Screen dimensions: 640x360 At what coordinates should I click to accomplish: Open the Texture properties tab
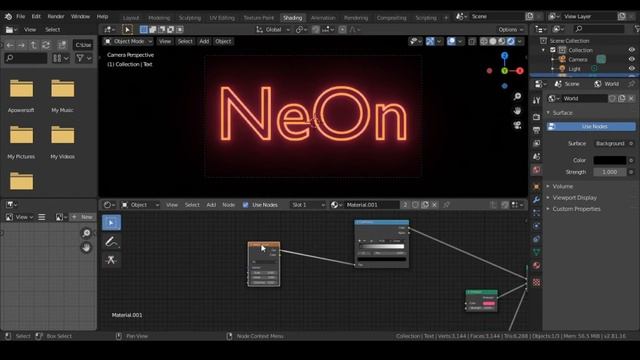pos(536,282)
